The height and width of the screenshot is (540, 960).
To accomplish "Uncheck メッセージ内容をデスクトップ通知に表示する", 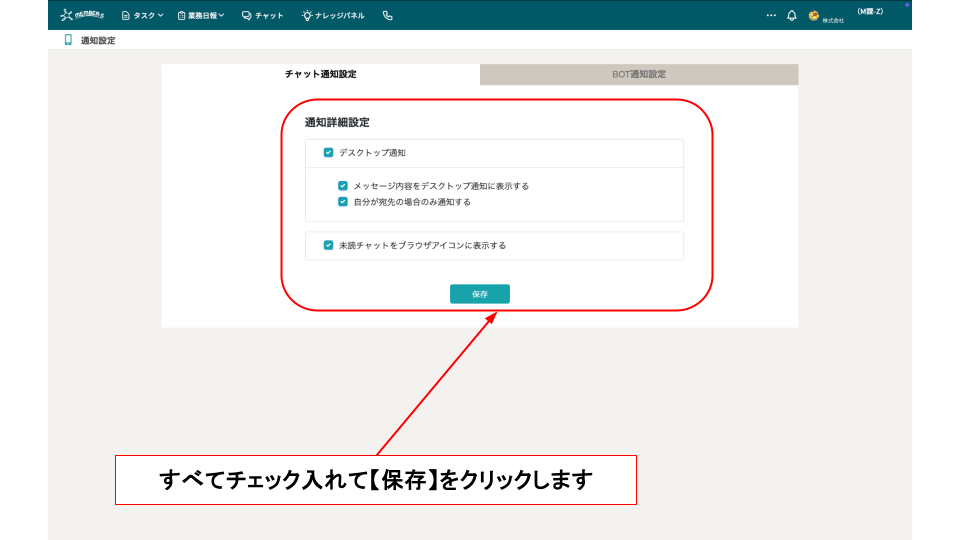I will click(343, 186).
